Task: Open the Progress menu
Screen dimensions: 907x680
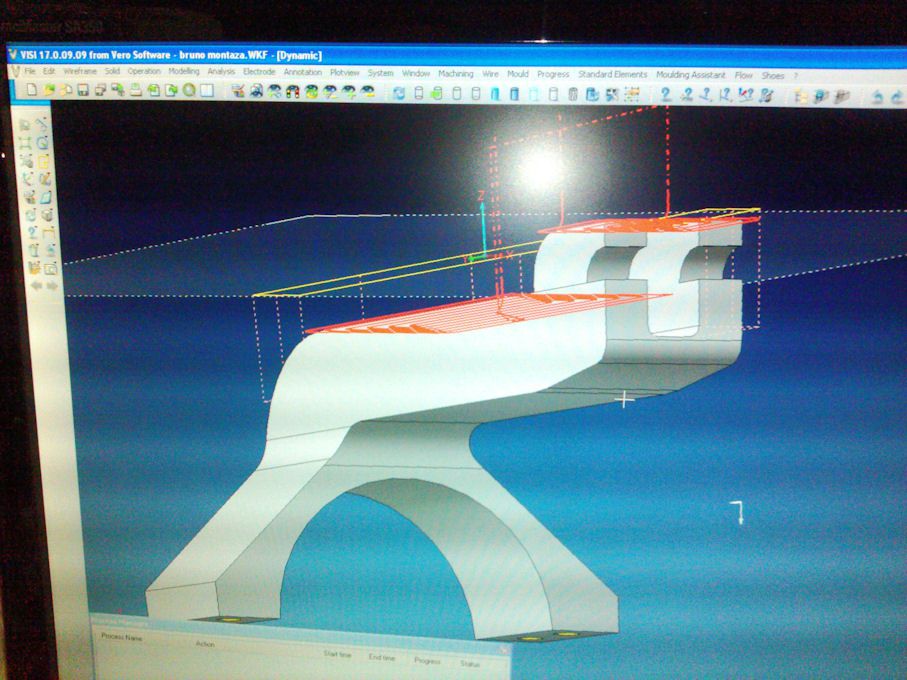Action: [x=553, y=74]
